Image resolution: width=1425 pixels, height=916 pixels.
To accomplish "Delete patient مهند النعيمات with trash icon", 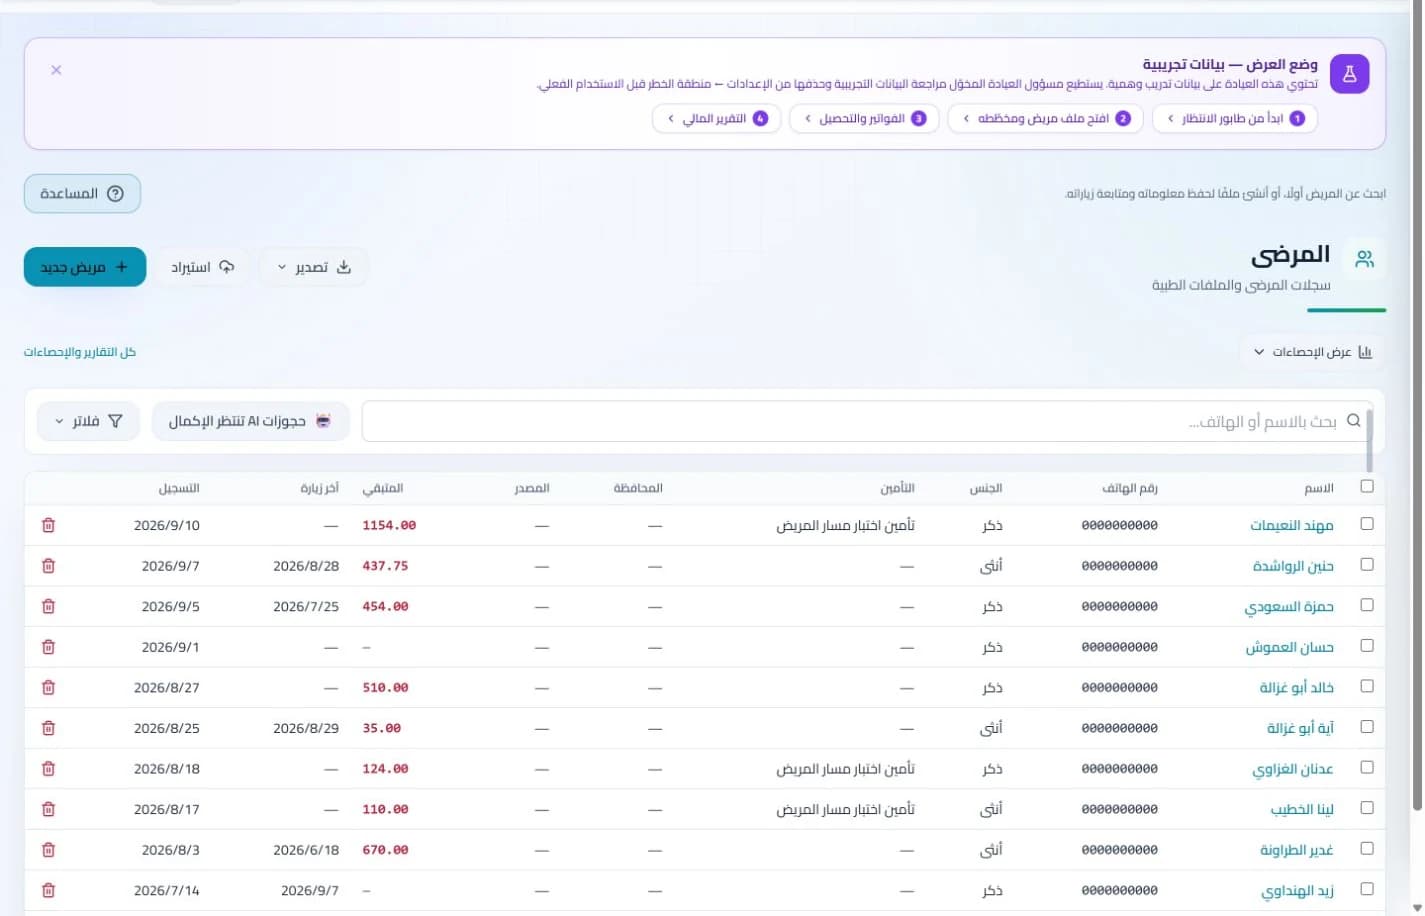I will [x=48, y=525].
